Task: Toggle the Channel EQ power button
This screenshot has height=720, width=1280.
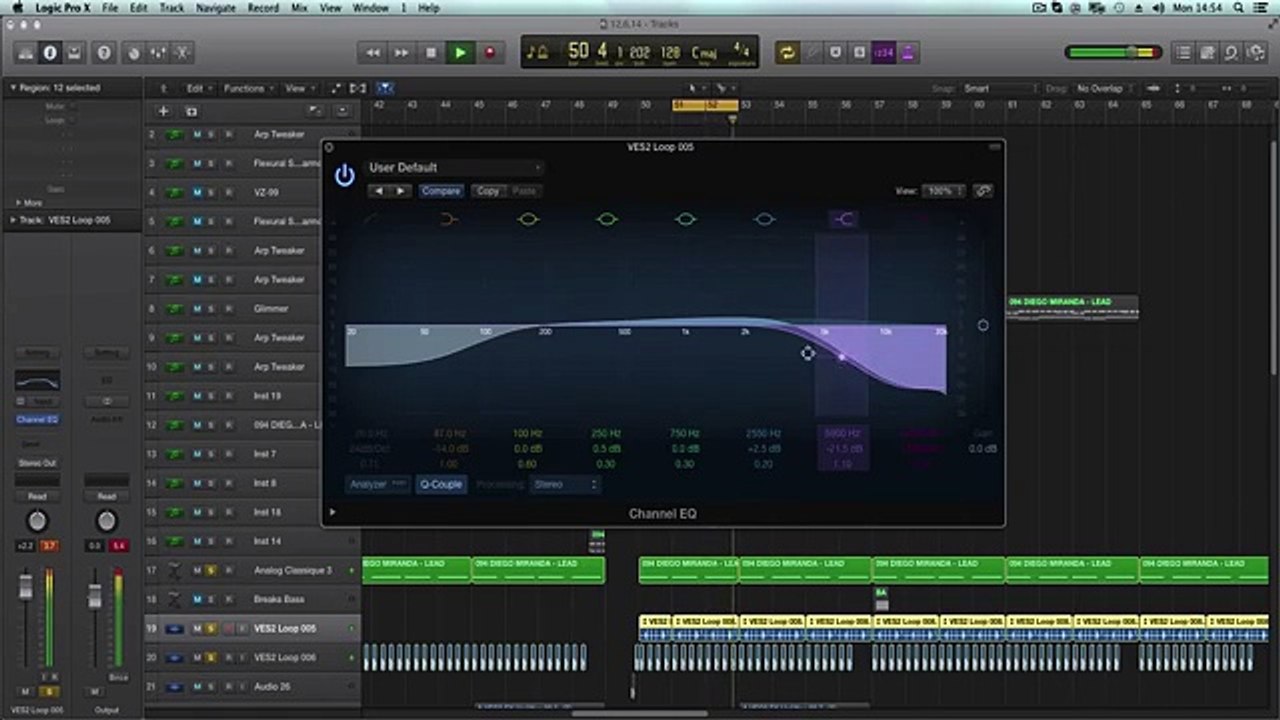Action: click(345, 176)
